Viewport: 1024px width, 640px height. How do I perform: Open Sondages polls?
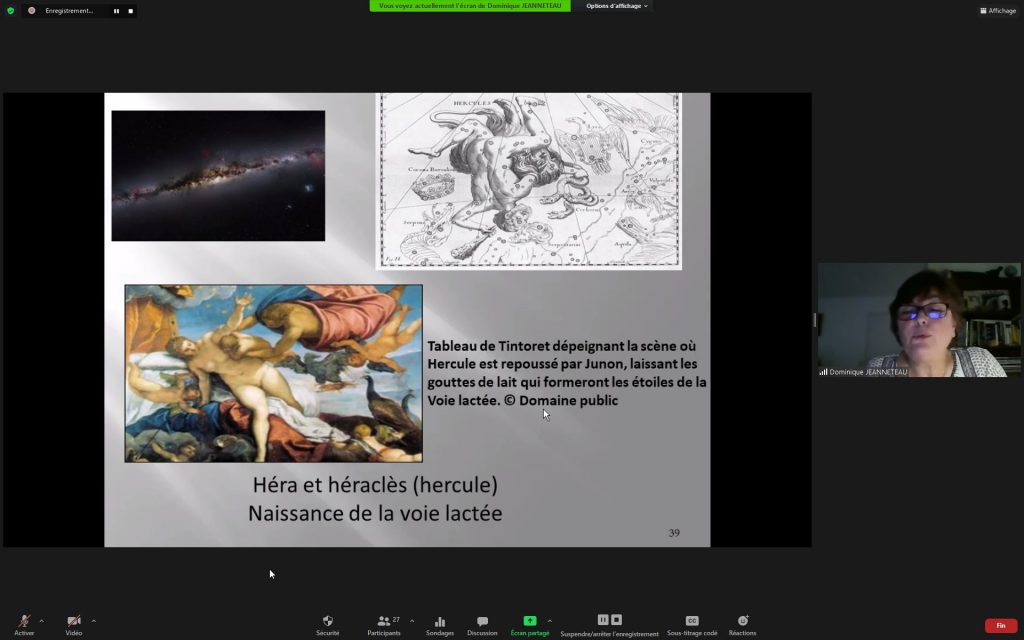(x=440, y=624)
